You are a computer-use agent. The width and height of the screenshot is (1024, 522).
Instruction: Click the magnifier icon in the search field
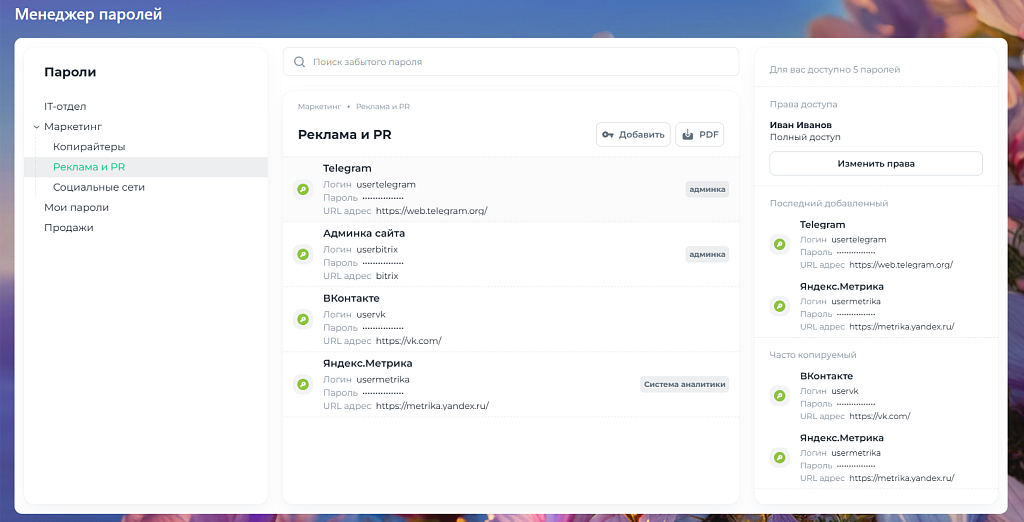pyautogui.click(x=299, y=62)
